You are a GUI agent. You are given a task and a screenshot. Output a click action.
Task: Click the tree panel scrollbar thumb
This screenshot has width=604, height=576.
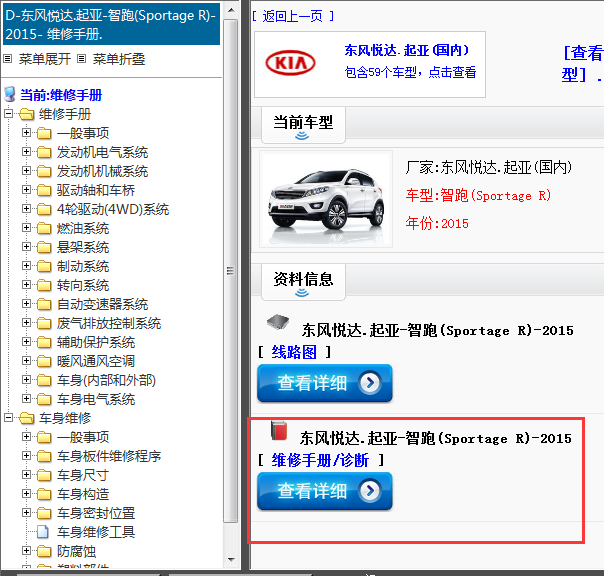[230, 271]
